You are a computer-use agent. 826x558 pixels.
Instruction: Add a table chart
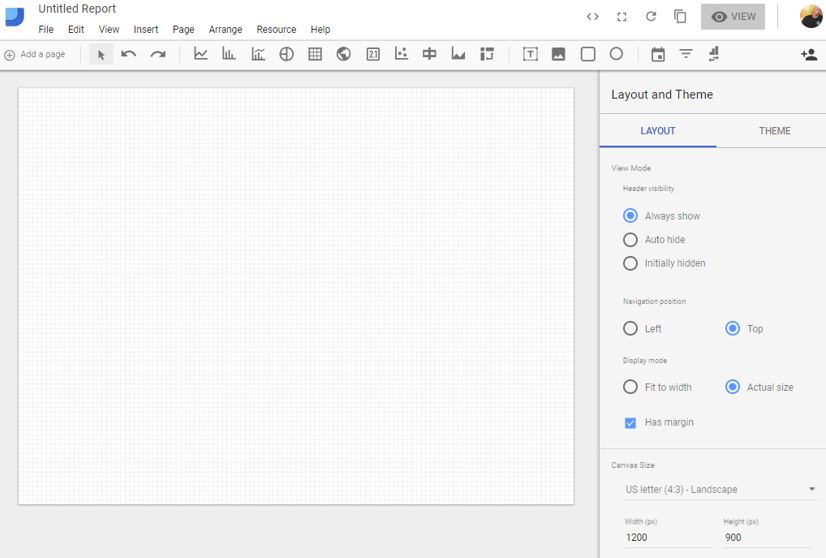click(x=315, y=54)
